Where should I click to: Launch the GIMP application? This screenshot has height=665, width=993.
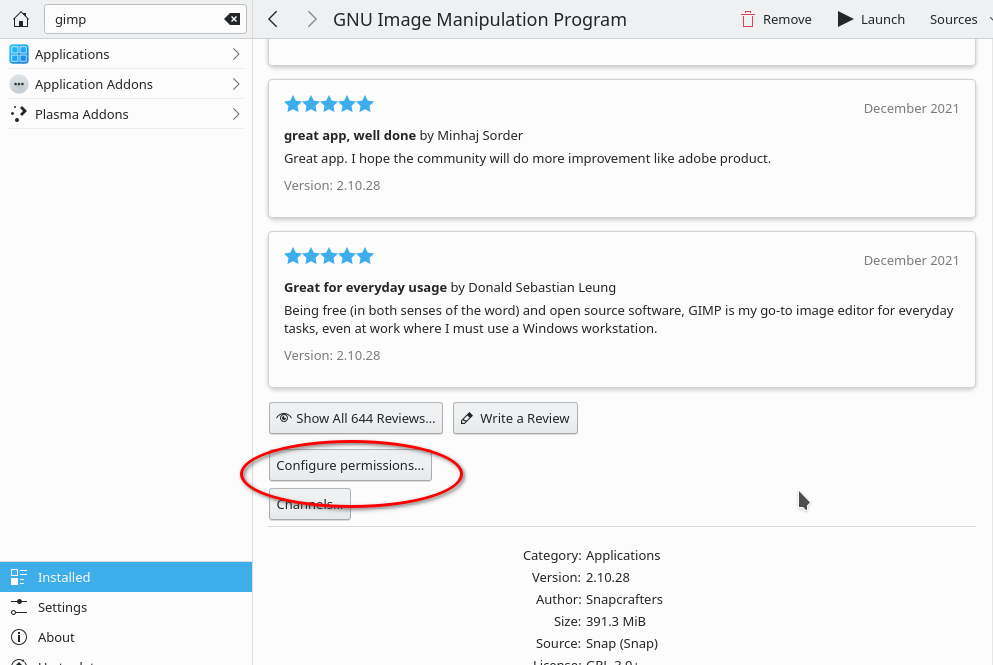(871, 19)
